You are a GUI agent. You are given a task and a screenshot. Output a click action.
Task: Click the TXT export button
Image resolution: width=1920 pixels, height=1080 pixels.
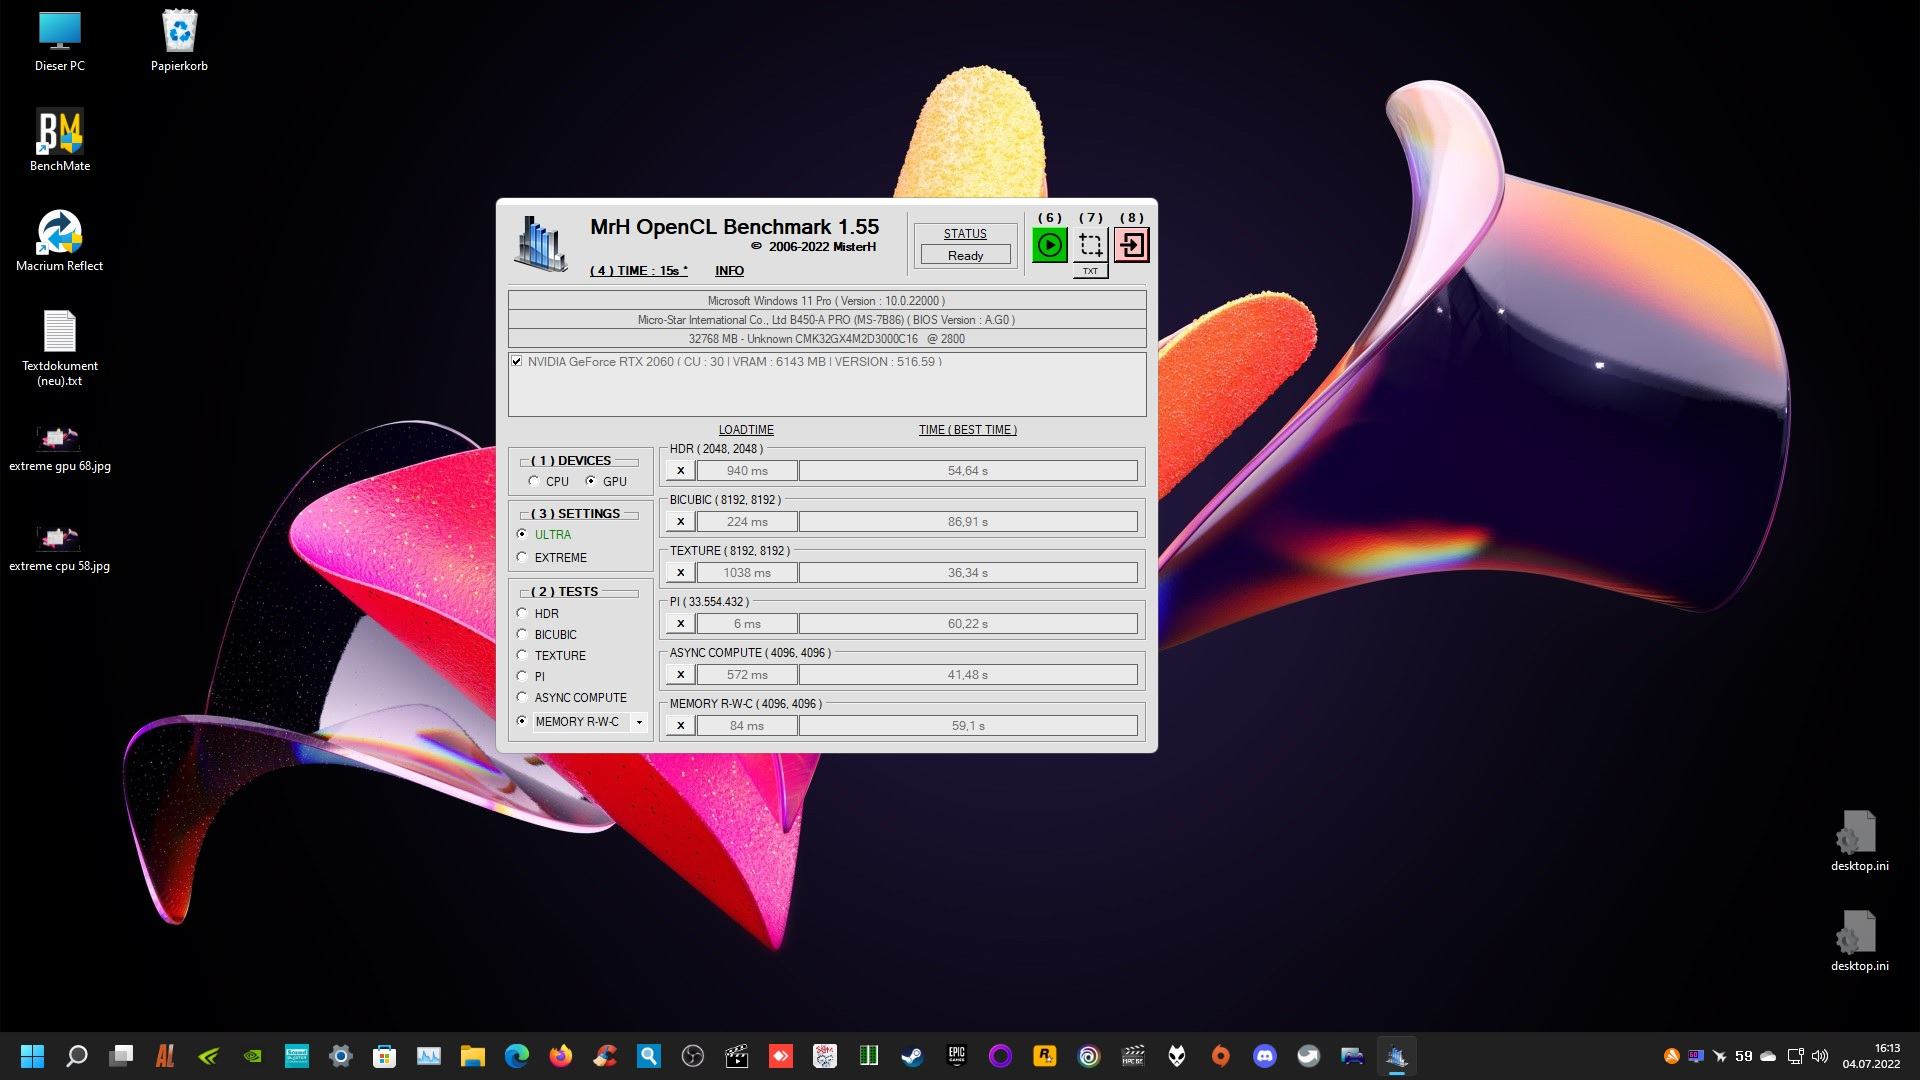1090,271
